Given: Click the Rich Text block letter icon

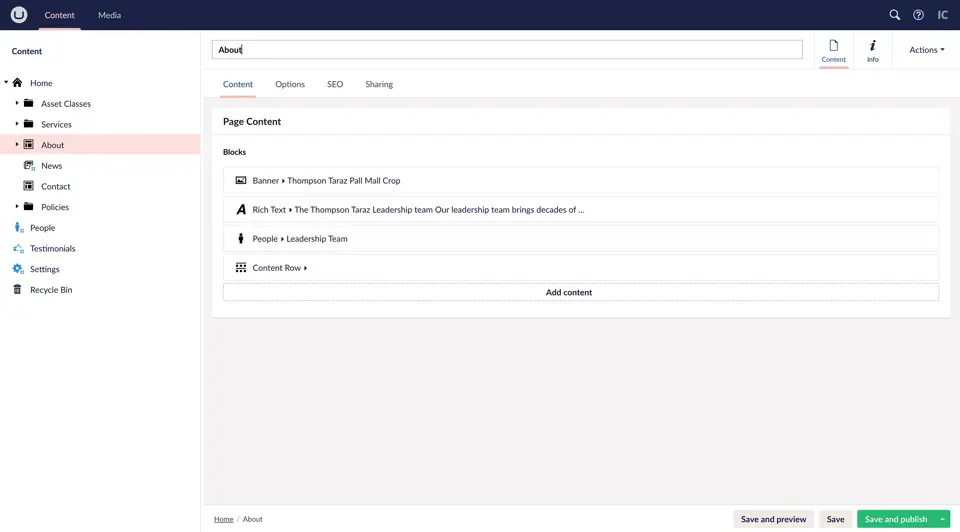Looking at the screenshot, I should tap(241, 209).
